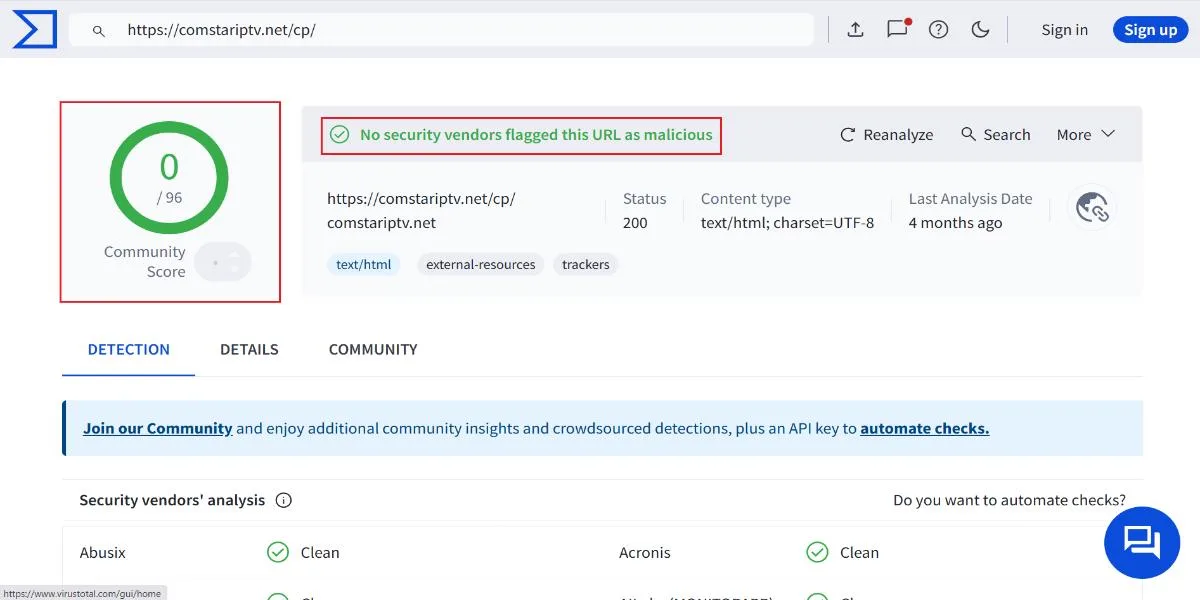Click the search magnifier icon in URL bar
This screenshot has height=600, width=1200.
99,30
